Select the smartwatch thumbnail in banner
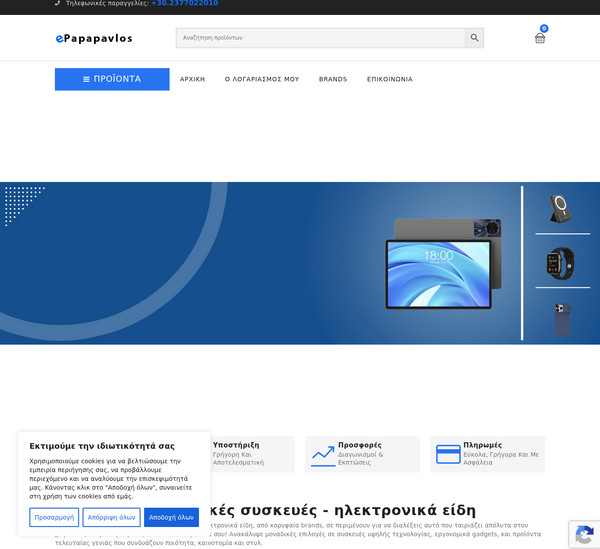This screenshot has height=549, width=600. (561, 263)
